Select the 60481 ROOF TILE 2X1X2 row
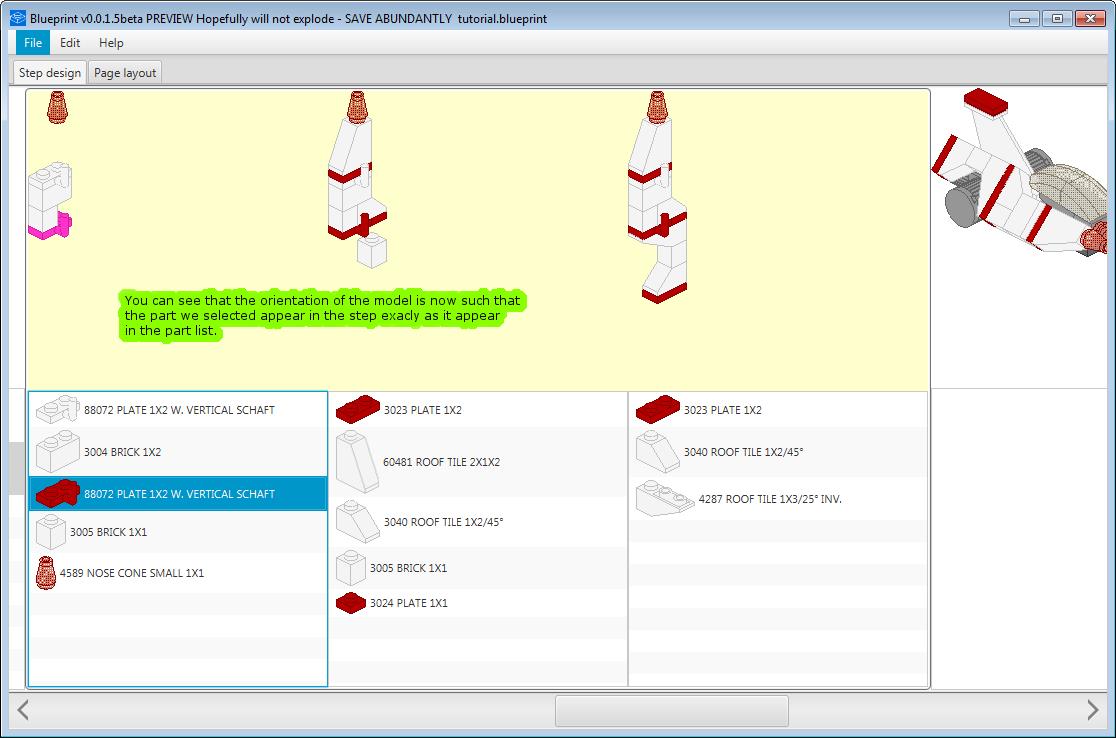Screen dimensions: 1116x738 click(x=478, y=462)
